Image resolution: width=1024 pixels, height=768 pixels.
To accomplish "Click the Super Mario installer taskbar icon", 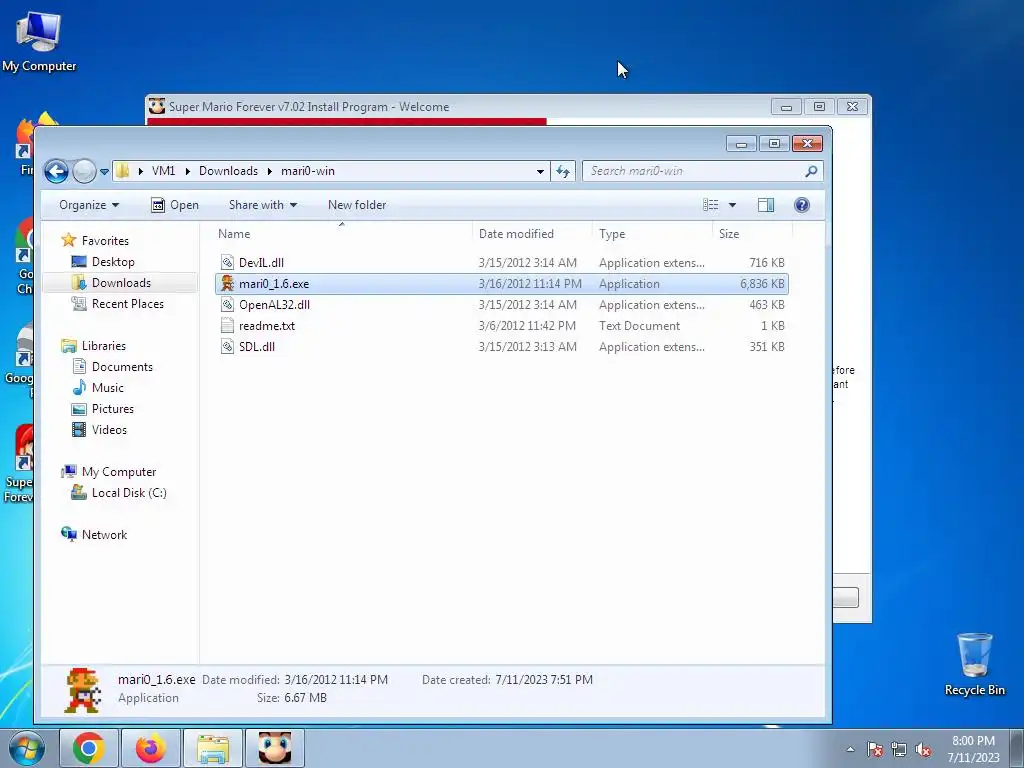I will coord(274,748).
